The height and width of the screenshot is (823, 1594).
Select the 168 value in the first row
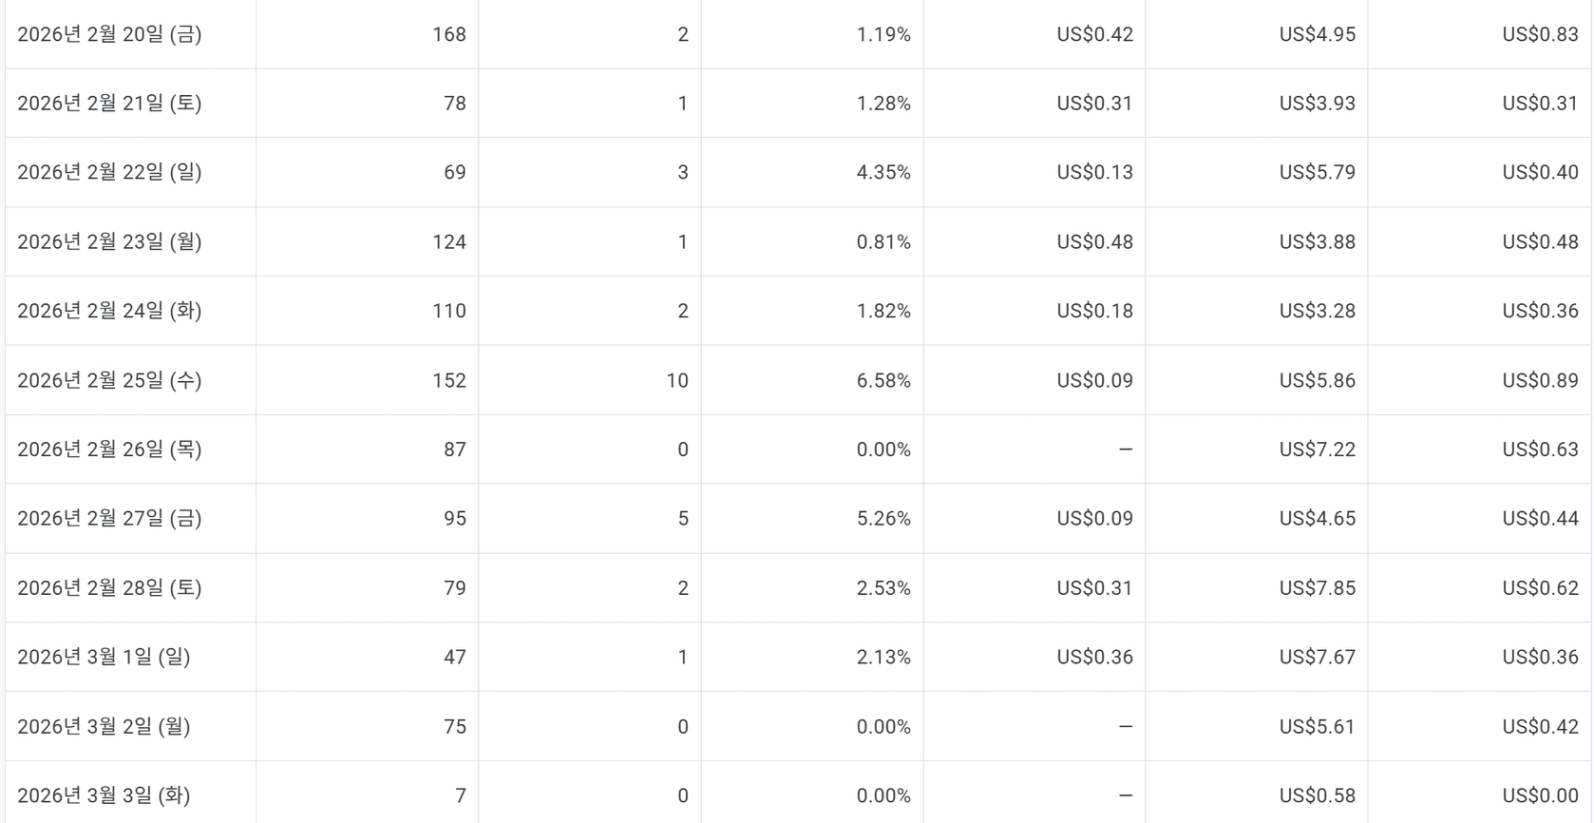(x=449, y=34)
